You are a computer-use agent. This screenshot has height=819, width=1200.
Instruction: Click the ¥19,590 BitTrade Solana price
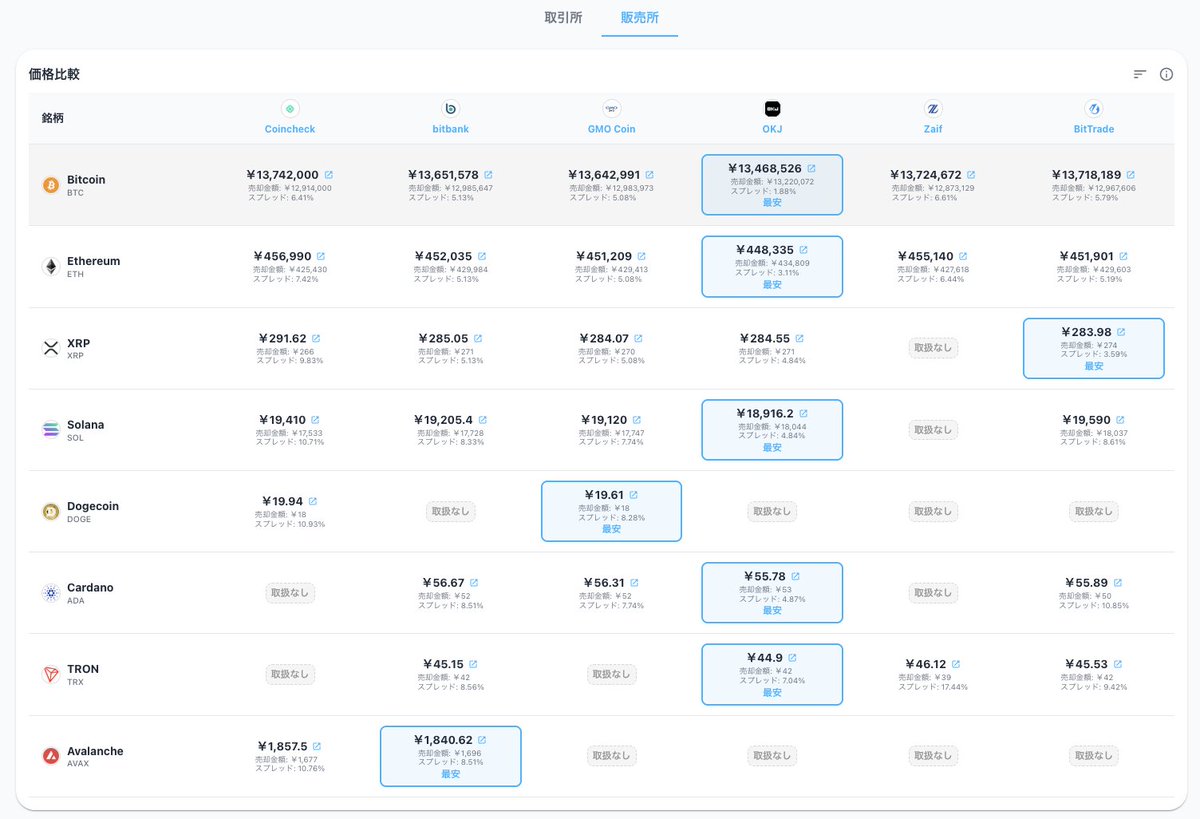coord(1086,420)
